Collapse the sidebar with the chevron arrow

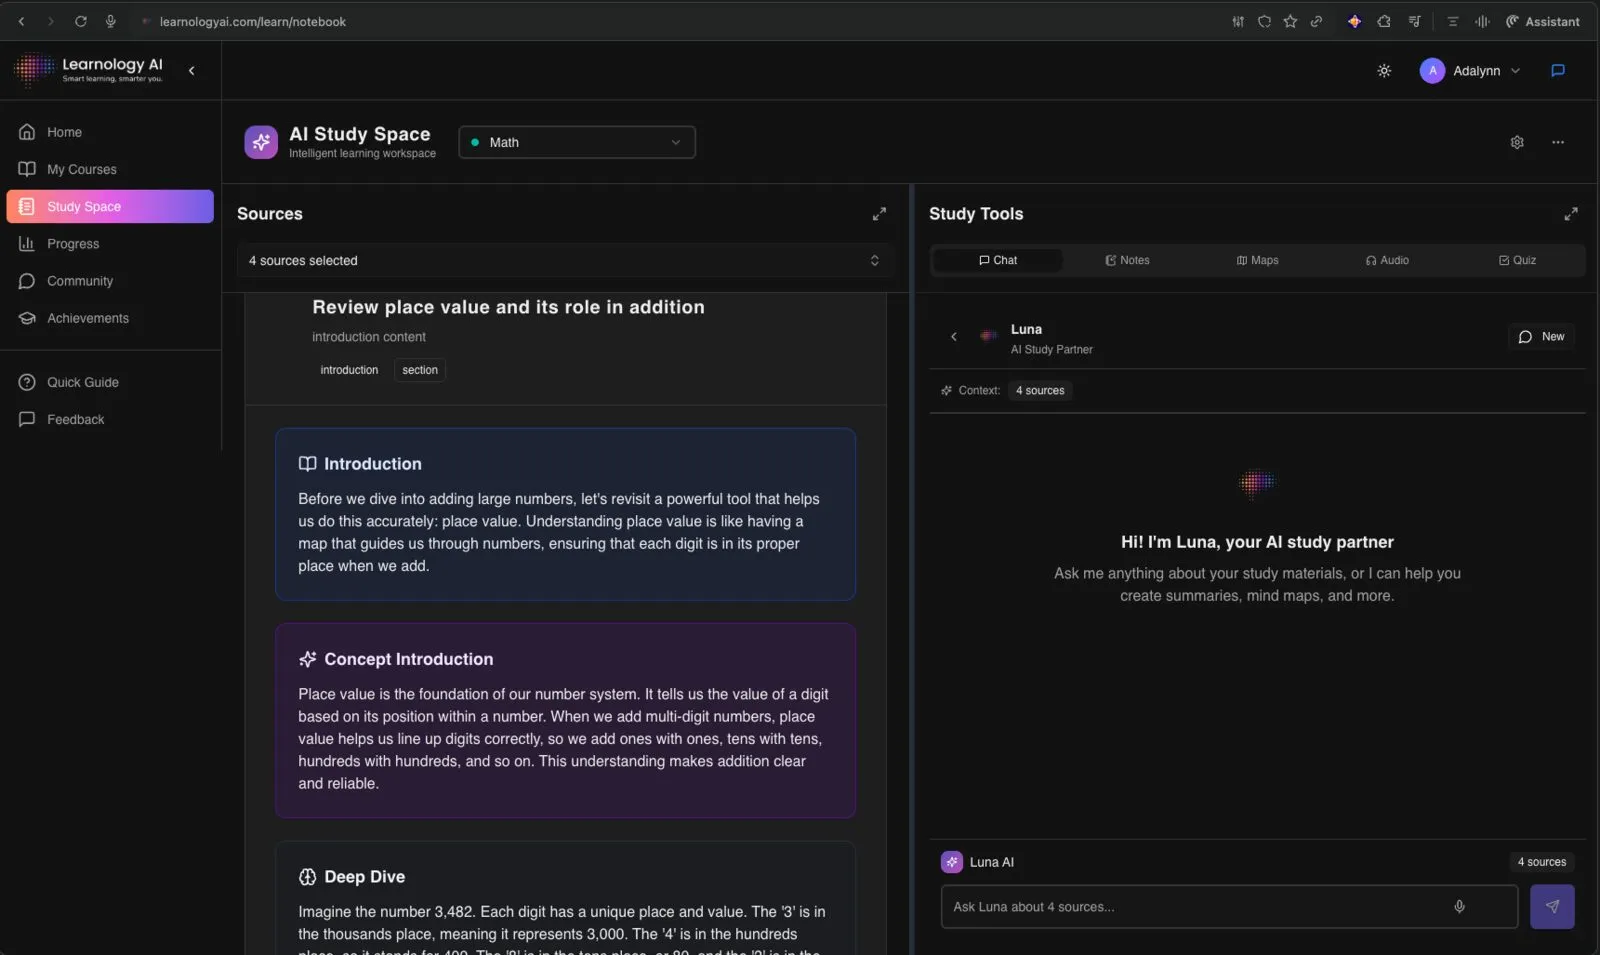point(191,71)
